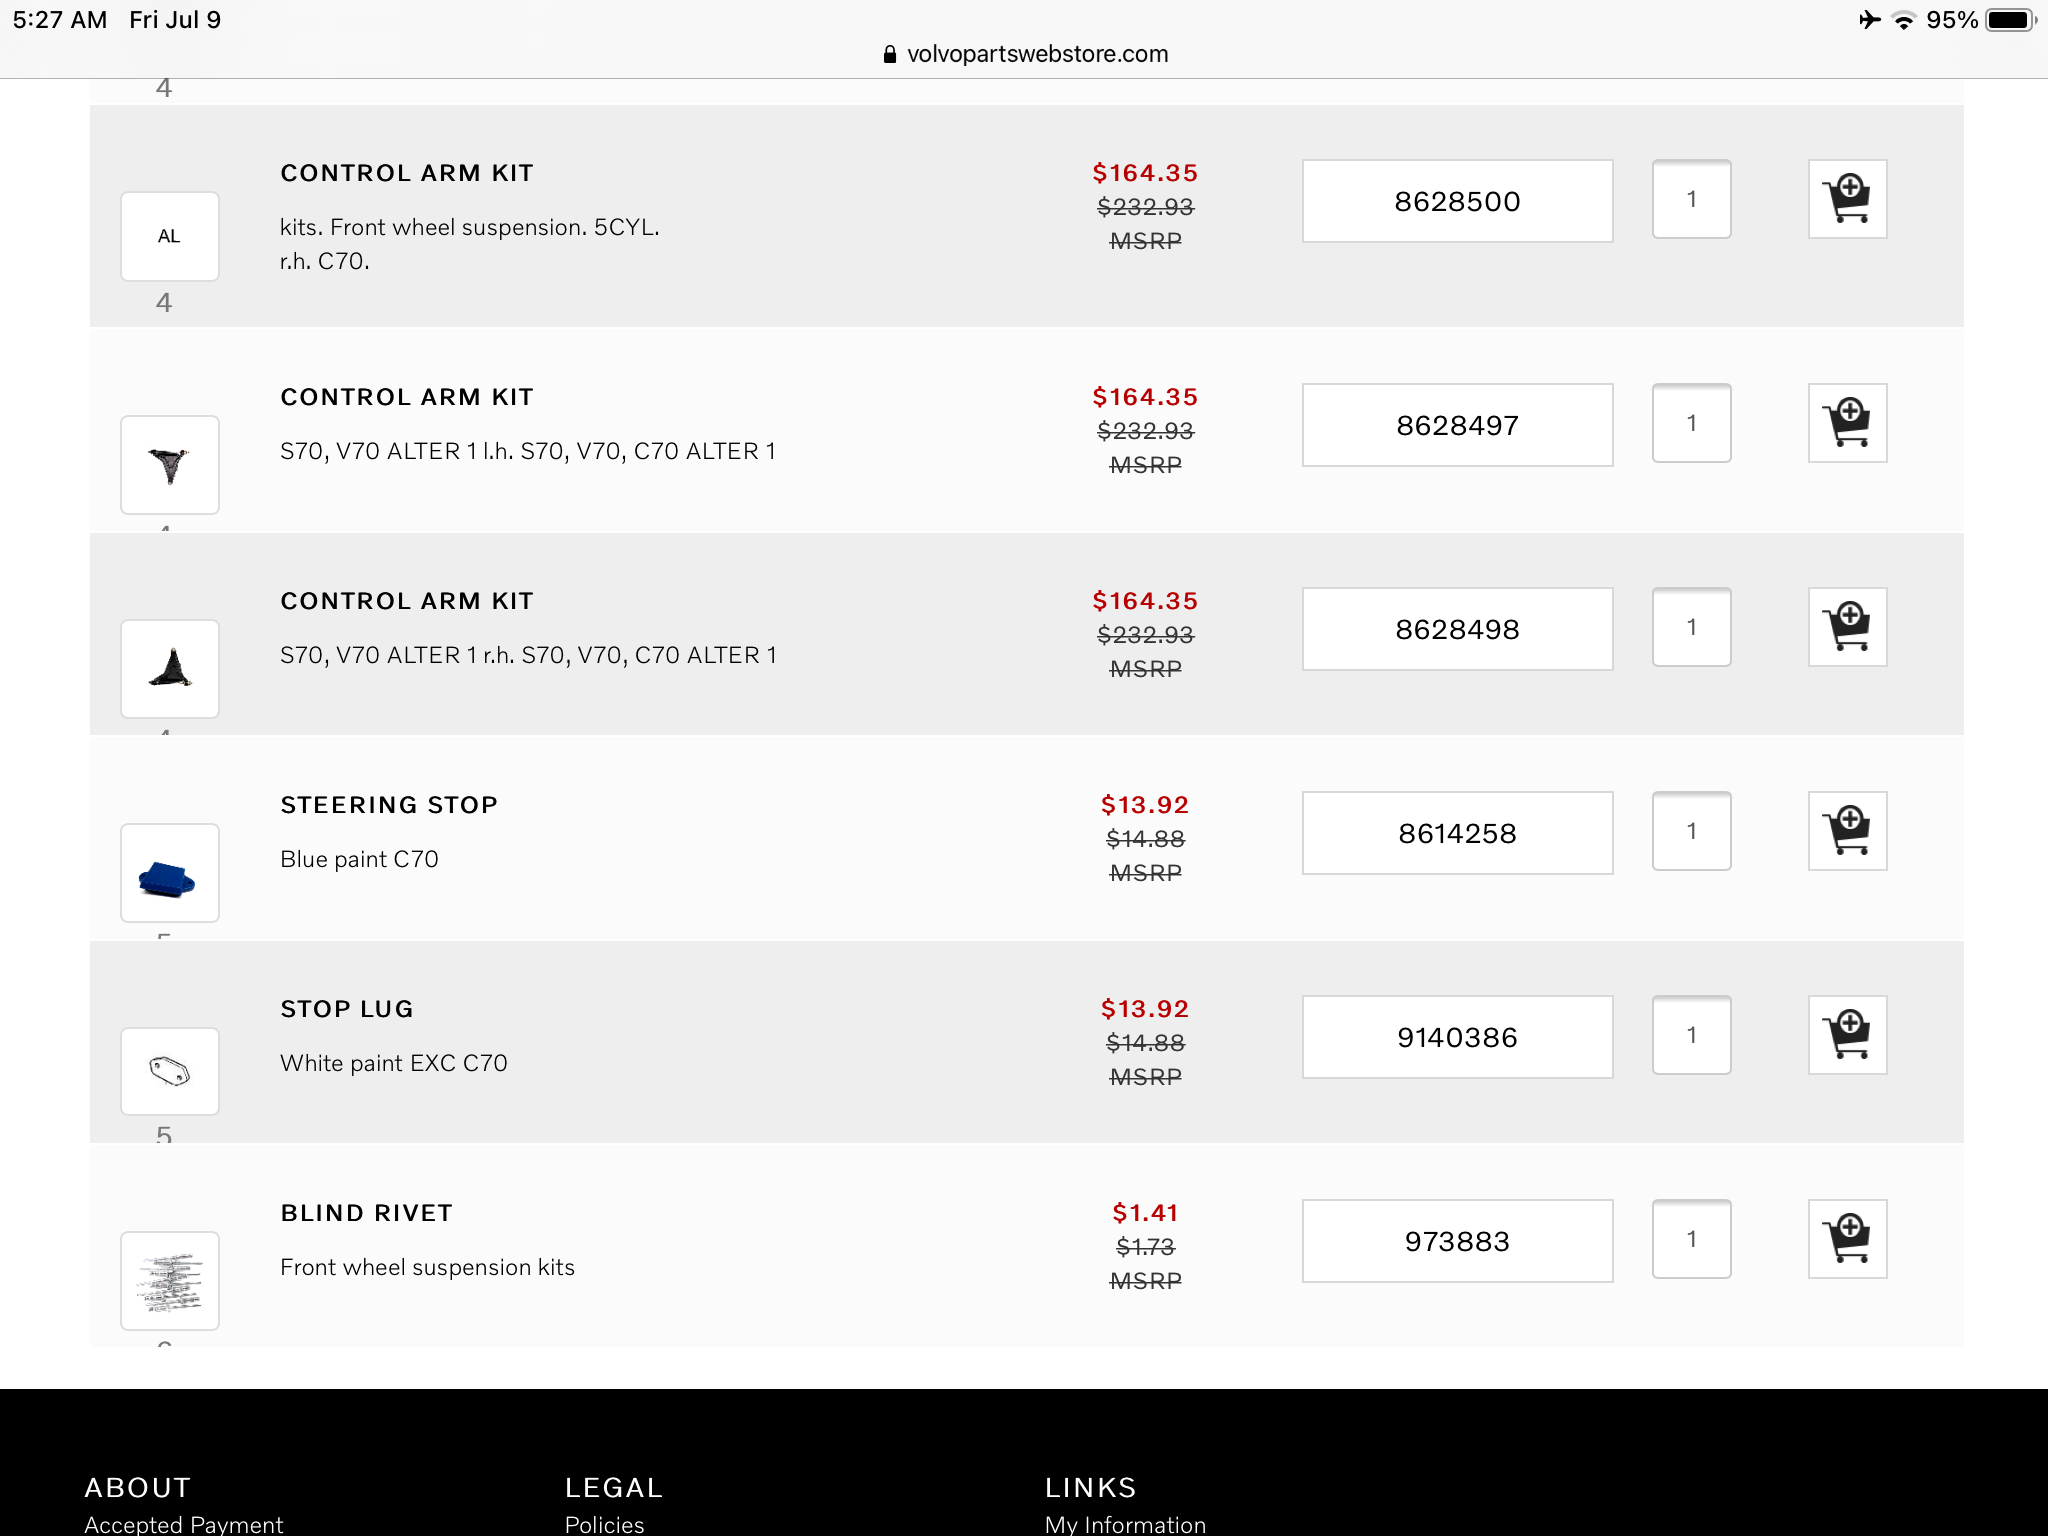
Task: Open the BLIND RIVET product title
Action: pyautogui.click(x=366, y=1213)
